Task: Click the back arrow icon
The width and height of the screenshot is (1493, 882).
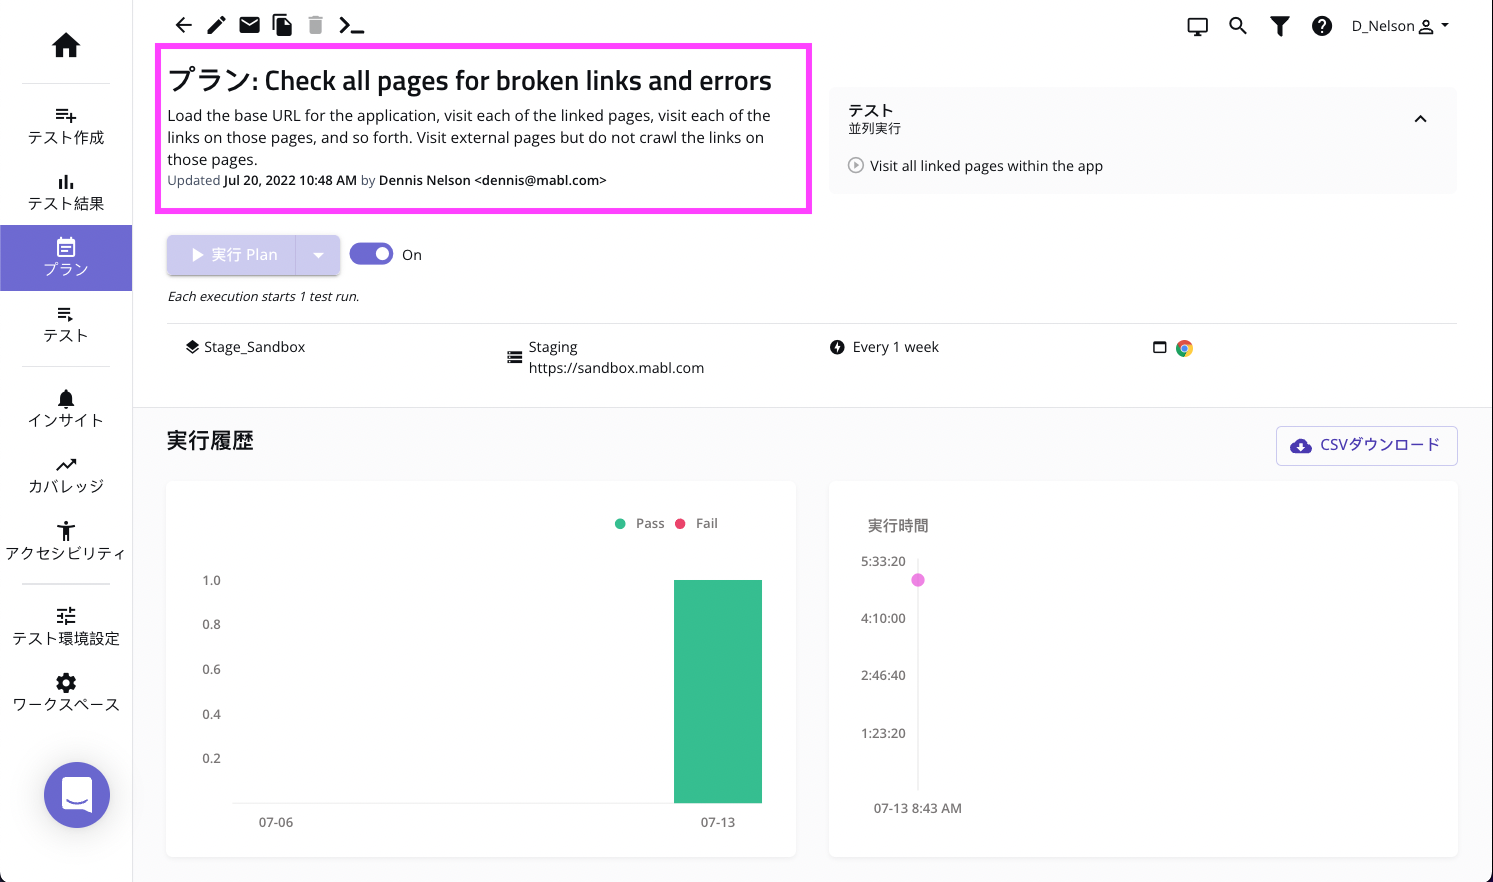Action: (183, 25)
